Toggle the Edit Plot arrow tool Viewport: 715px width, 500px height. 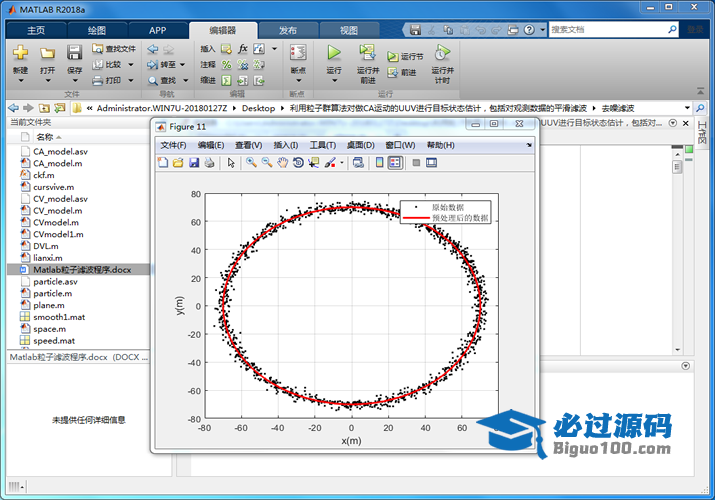tap(230, 162)
